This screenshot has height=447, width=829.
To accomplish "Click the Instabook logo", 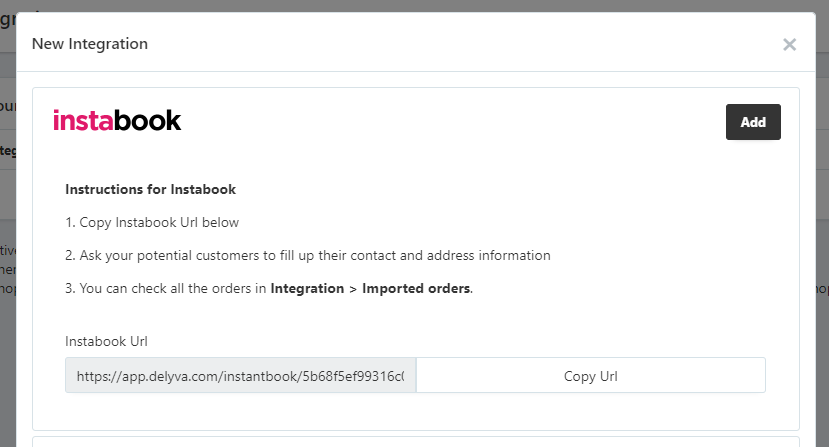I will click(x=117, y=121).
